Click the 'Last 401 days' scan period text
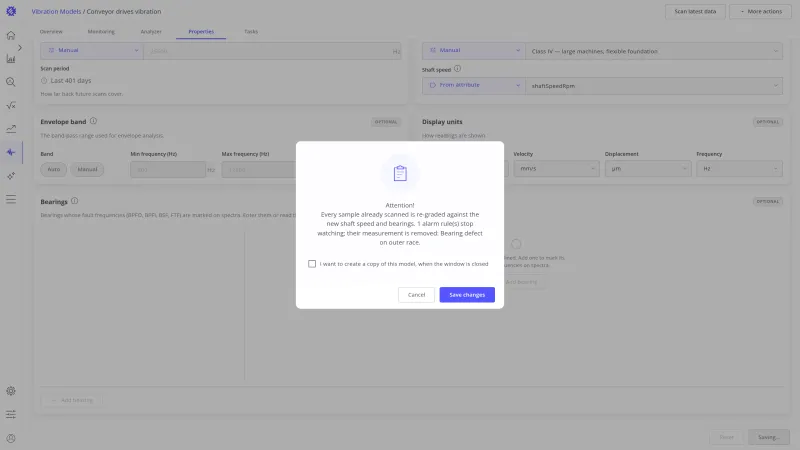 [x=71, y=81]
